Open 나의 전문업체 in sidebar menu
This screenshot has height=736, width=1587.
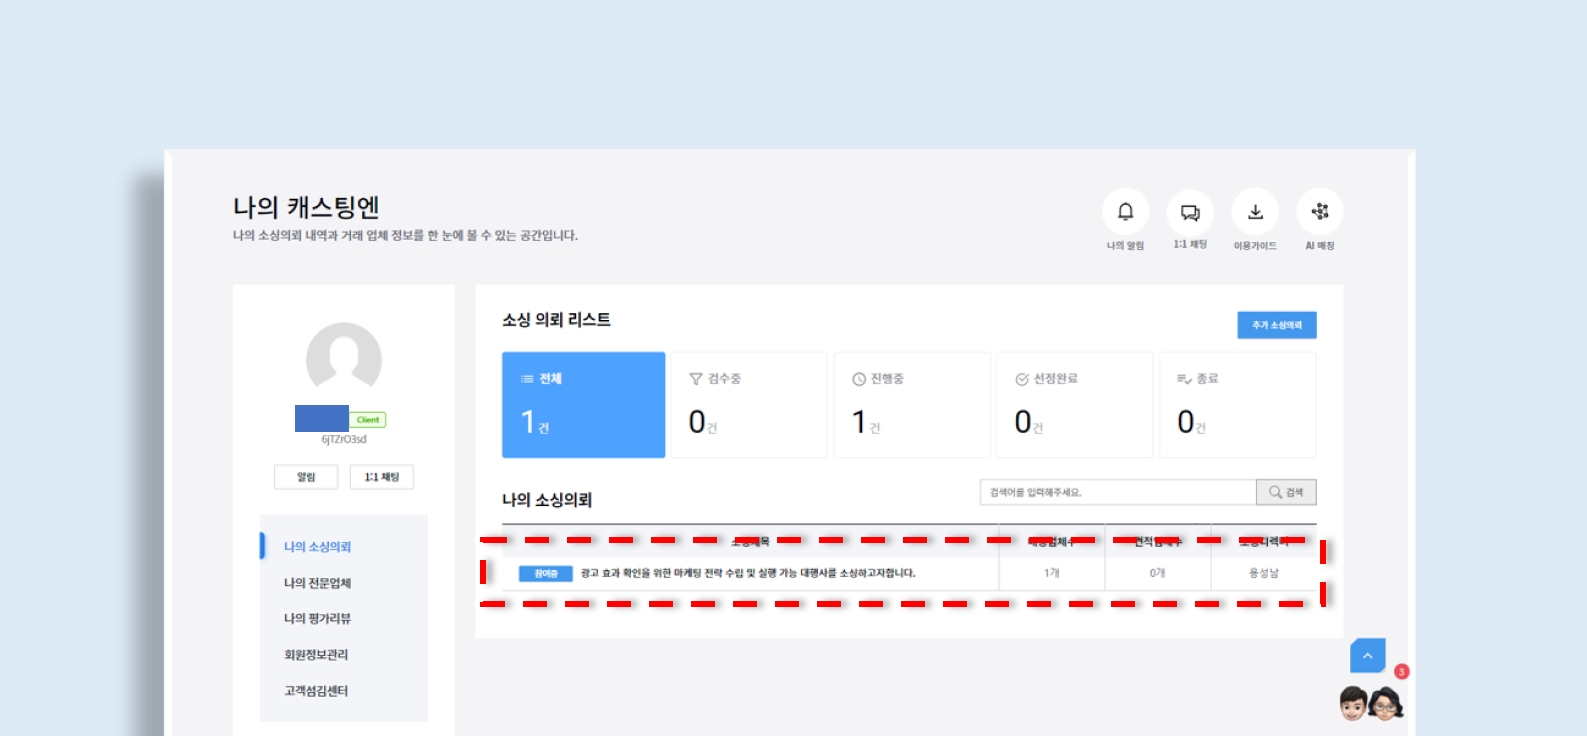pos(317,583)
